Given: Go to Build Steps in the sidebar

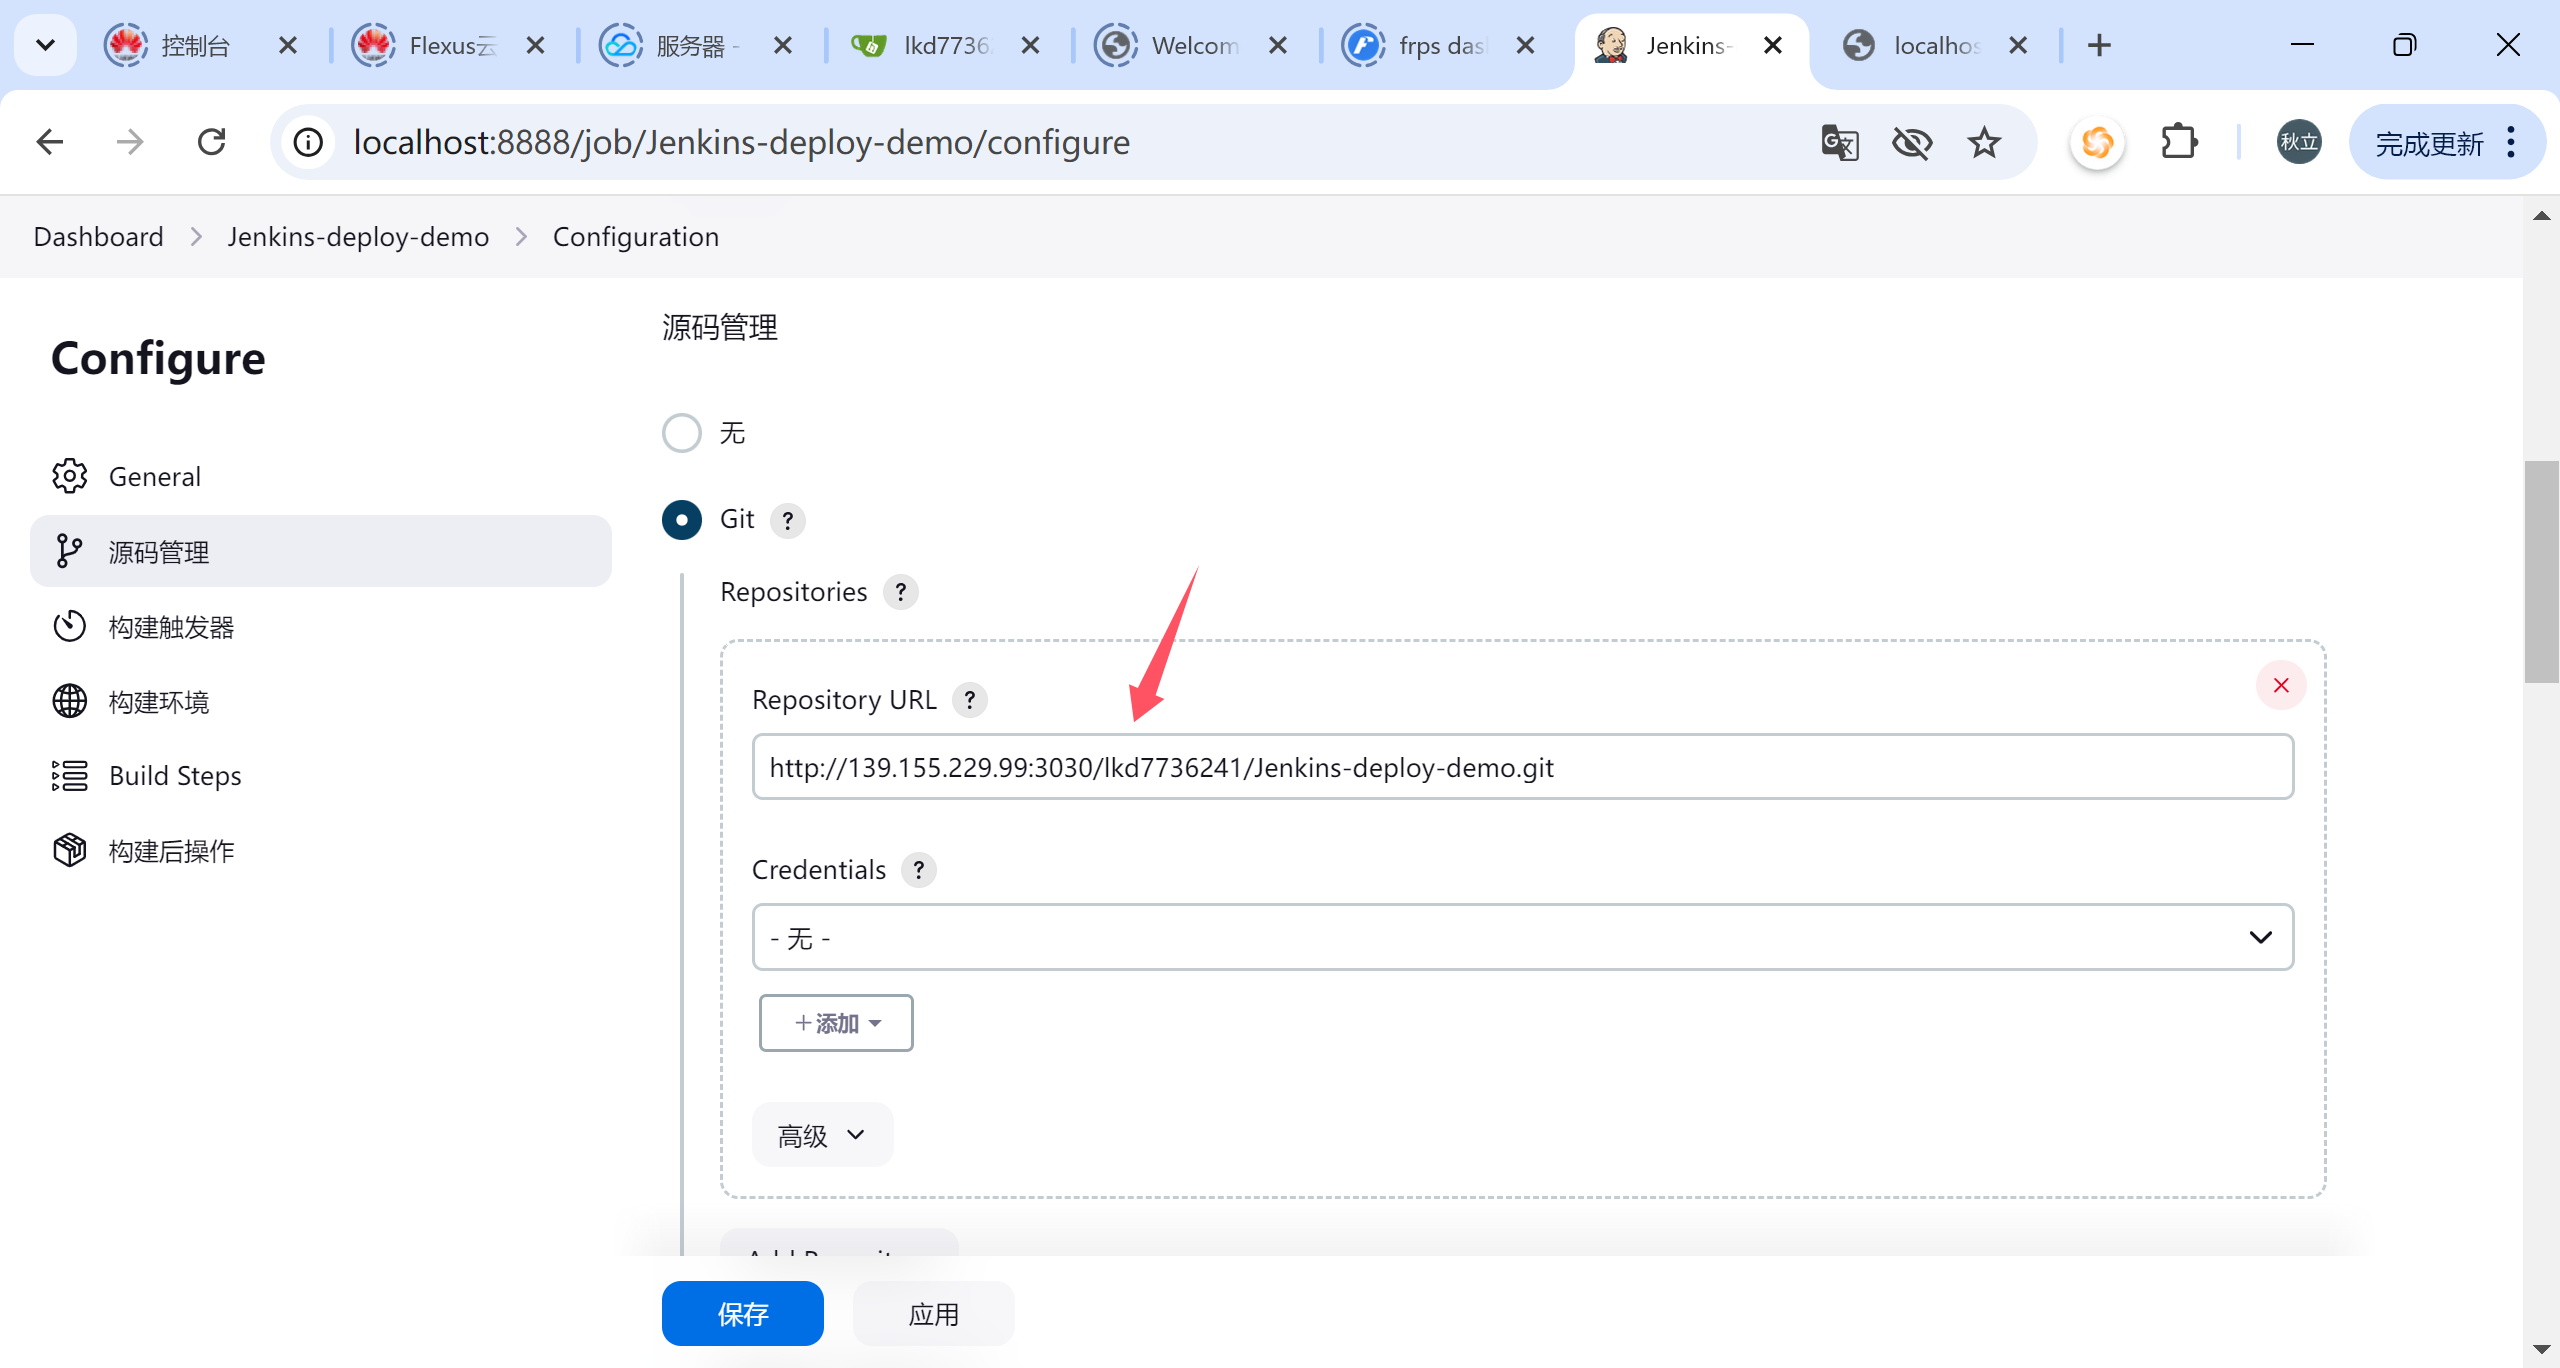Looking at the screenshot, I should [175, 776].
